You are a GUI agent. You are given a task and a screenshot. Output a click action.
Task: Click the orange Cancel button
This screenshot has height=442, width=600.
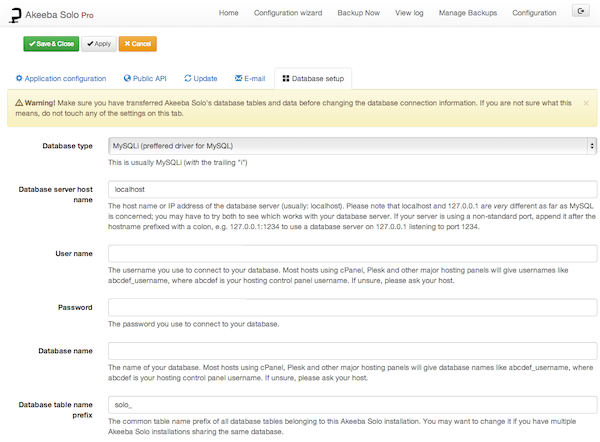coord(137,44)
